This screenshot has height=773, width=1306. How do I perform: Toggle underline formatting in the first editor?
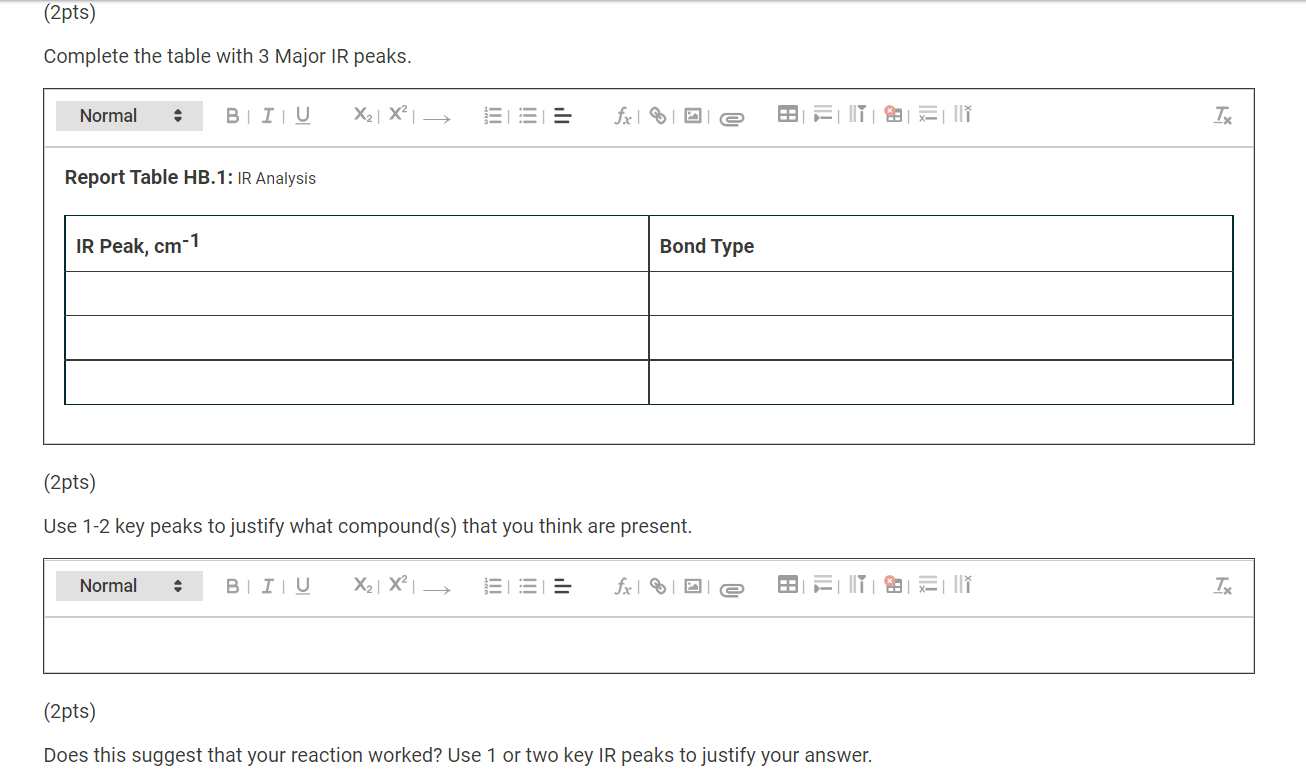[302, 116]
